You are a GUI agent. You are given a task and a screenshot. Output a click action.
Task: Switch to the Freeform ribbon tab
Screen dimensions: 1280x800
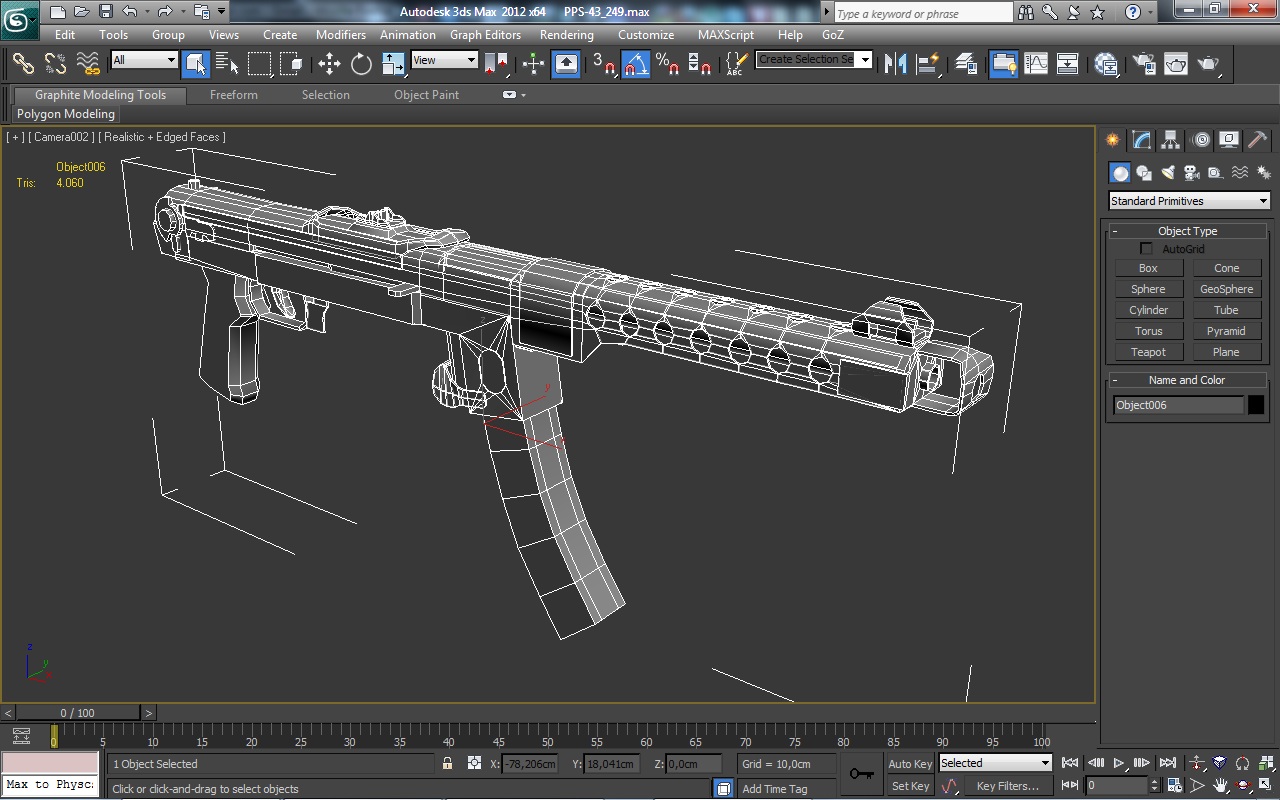[234, 95]
